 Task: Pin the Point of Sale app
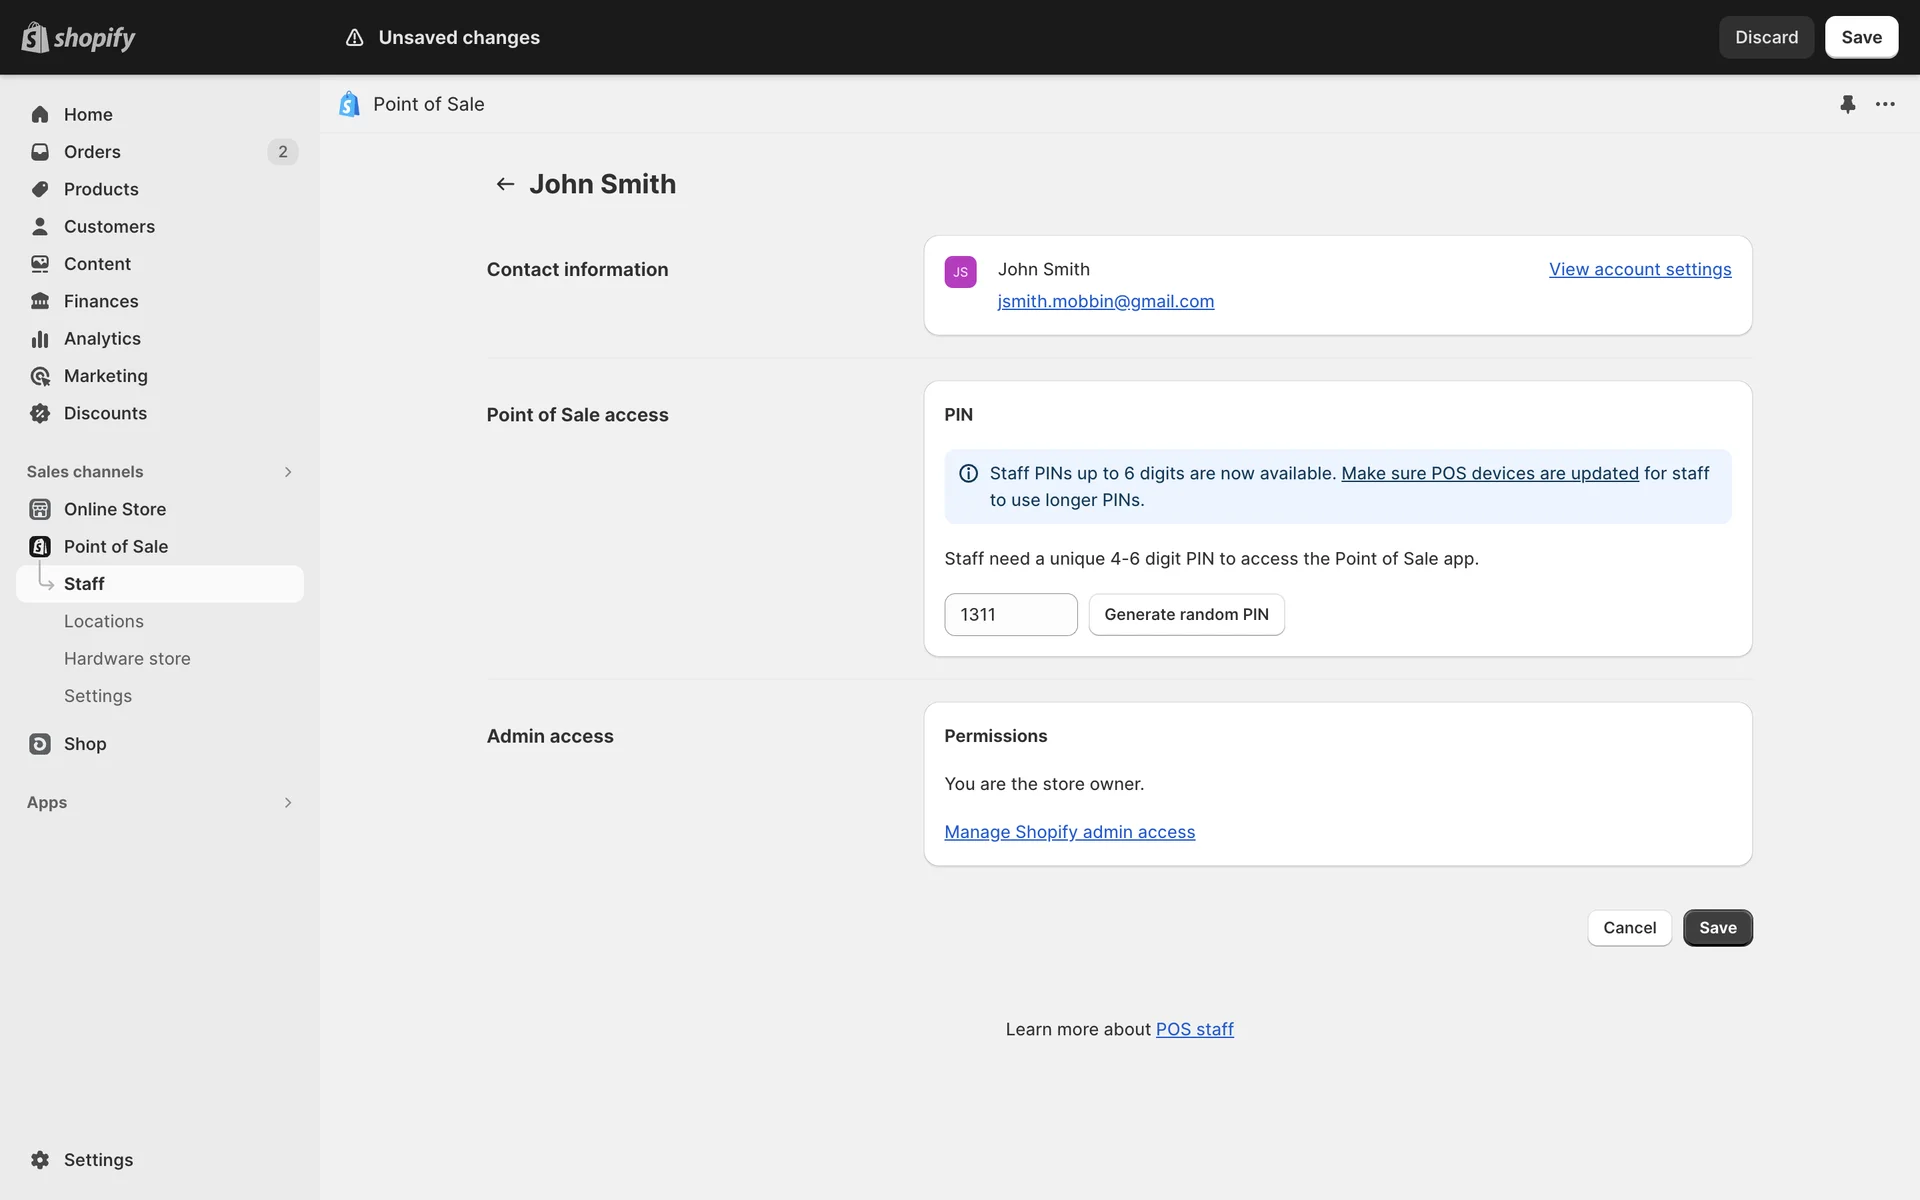[1847, 104]
